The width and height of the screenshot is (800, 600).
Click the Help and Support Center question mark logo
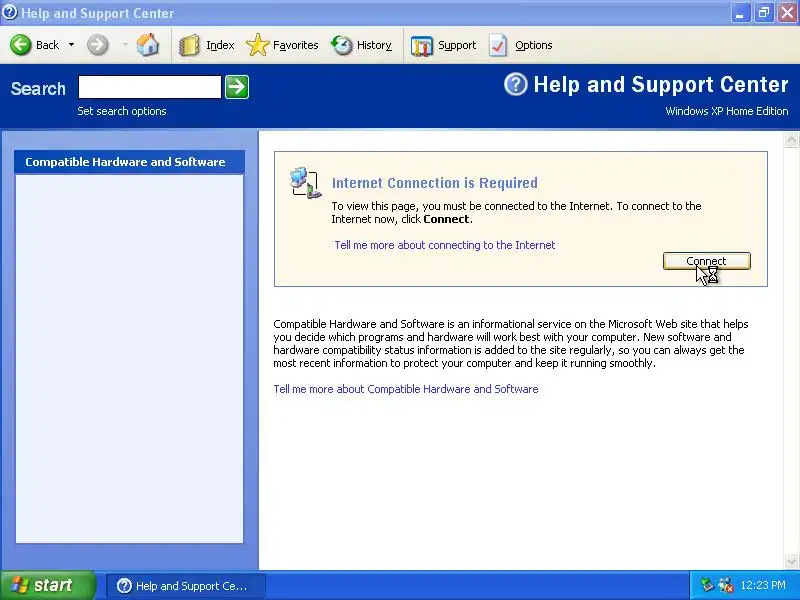pyautogui.click(x=515, y=84)
